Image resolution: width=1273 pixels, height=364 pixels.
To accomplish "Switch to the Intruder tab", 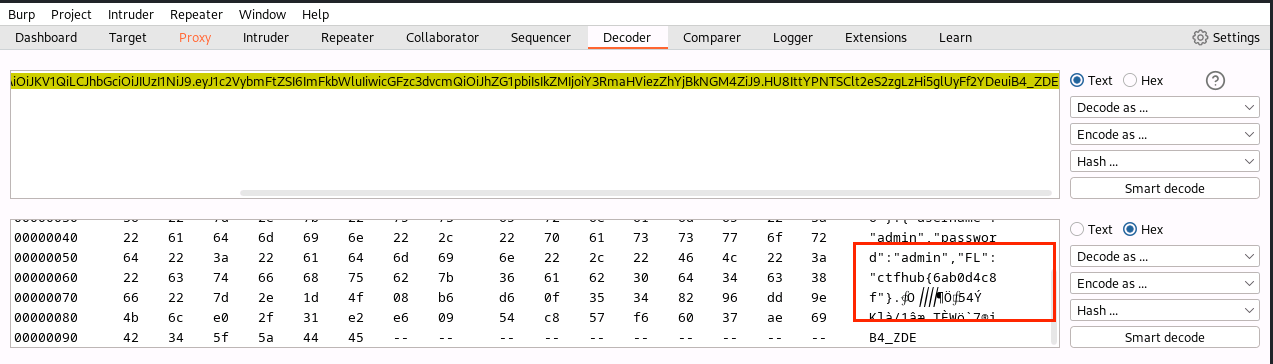I will [x=266, y=38].
